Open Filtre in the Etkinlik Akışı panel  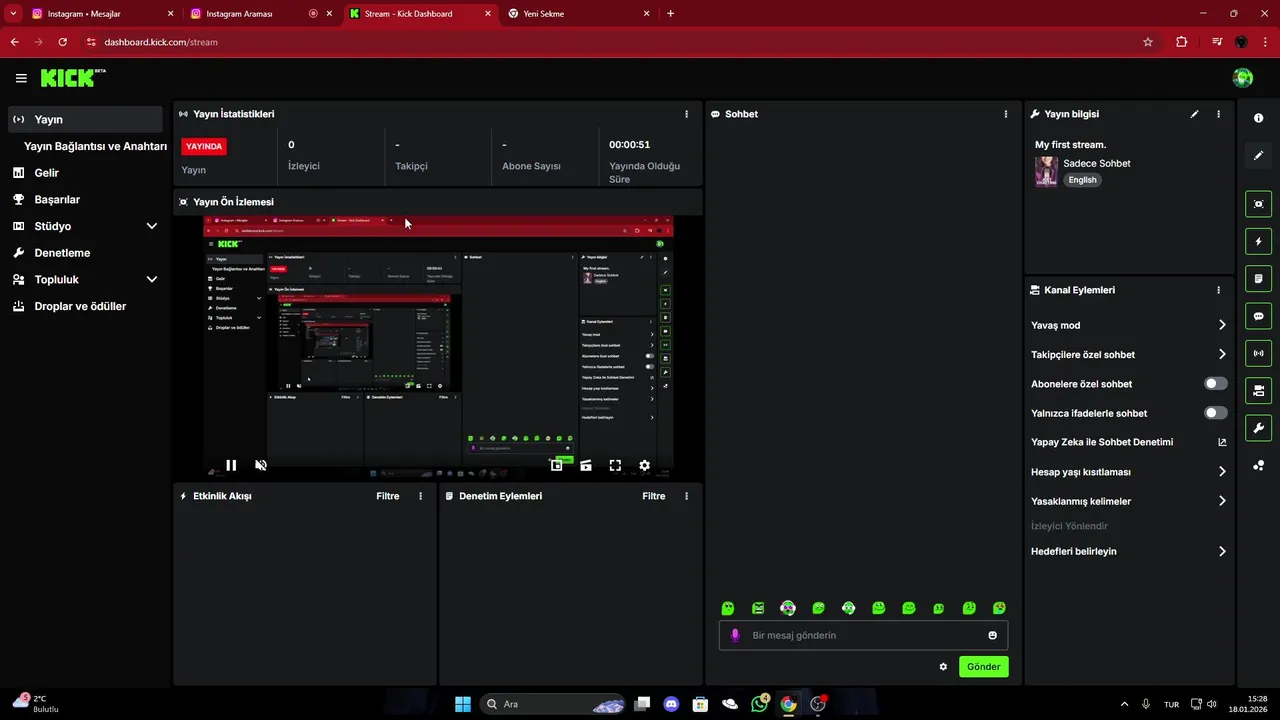pos(388,496)
